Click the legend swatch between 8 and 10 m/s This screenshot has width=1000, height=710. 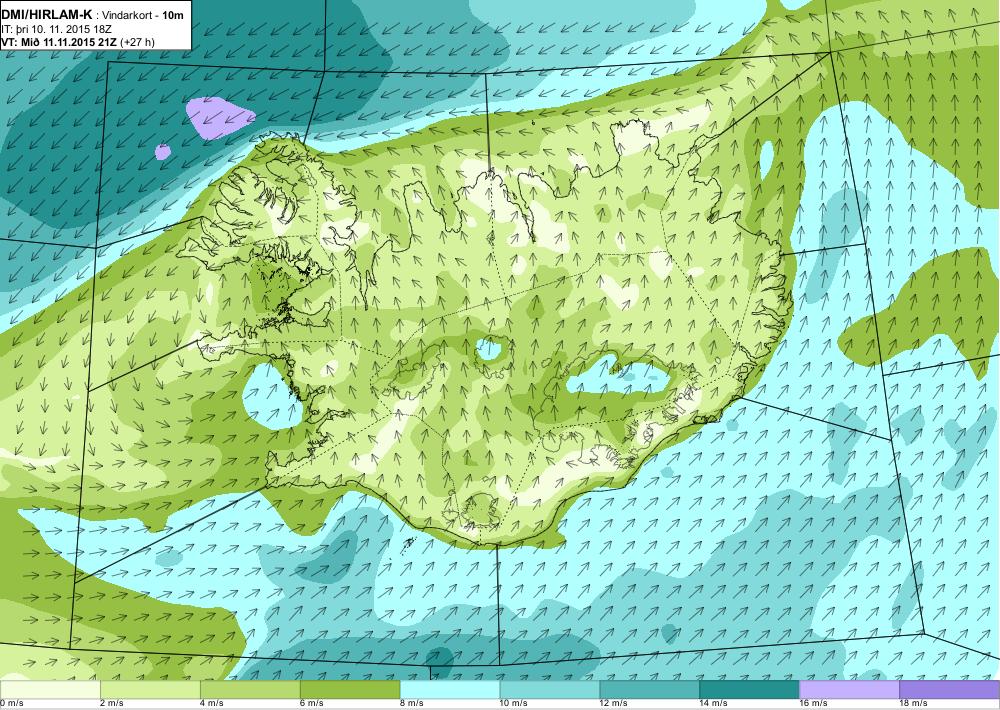tap(450, 690)
